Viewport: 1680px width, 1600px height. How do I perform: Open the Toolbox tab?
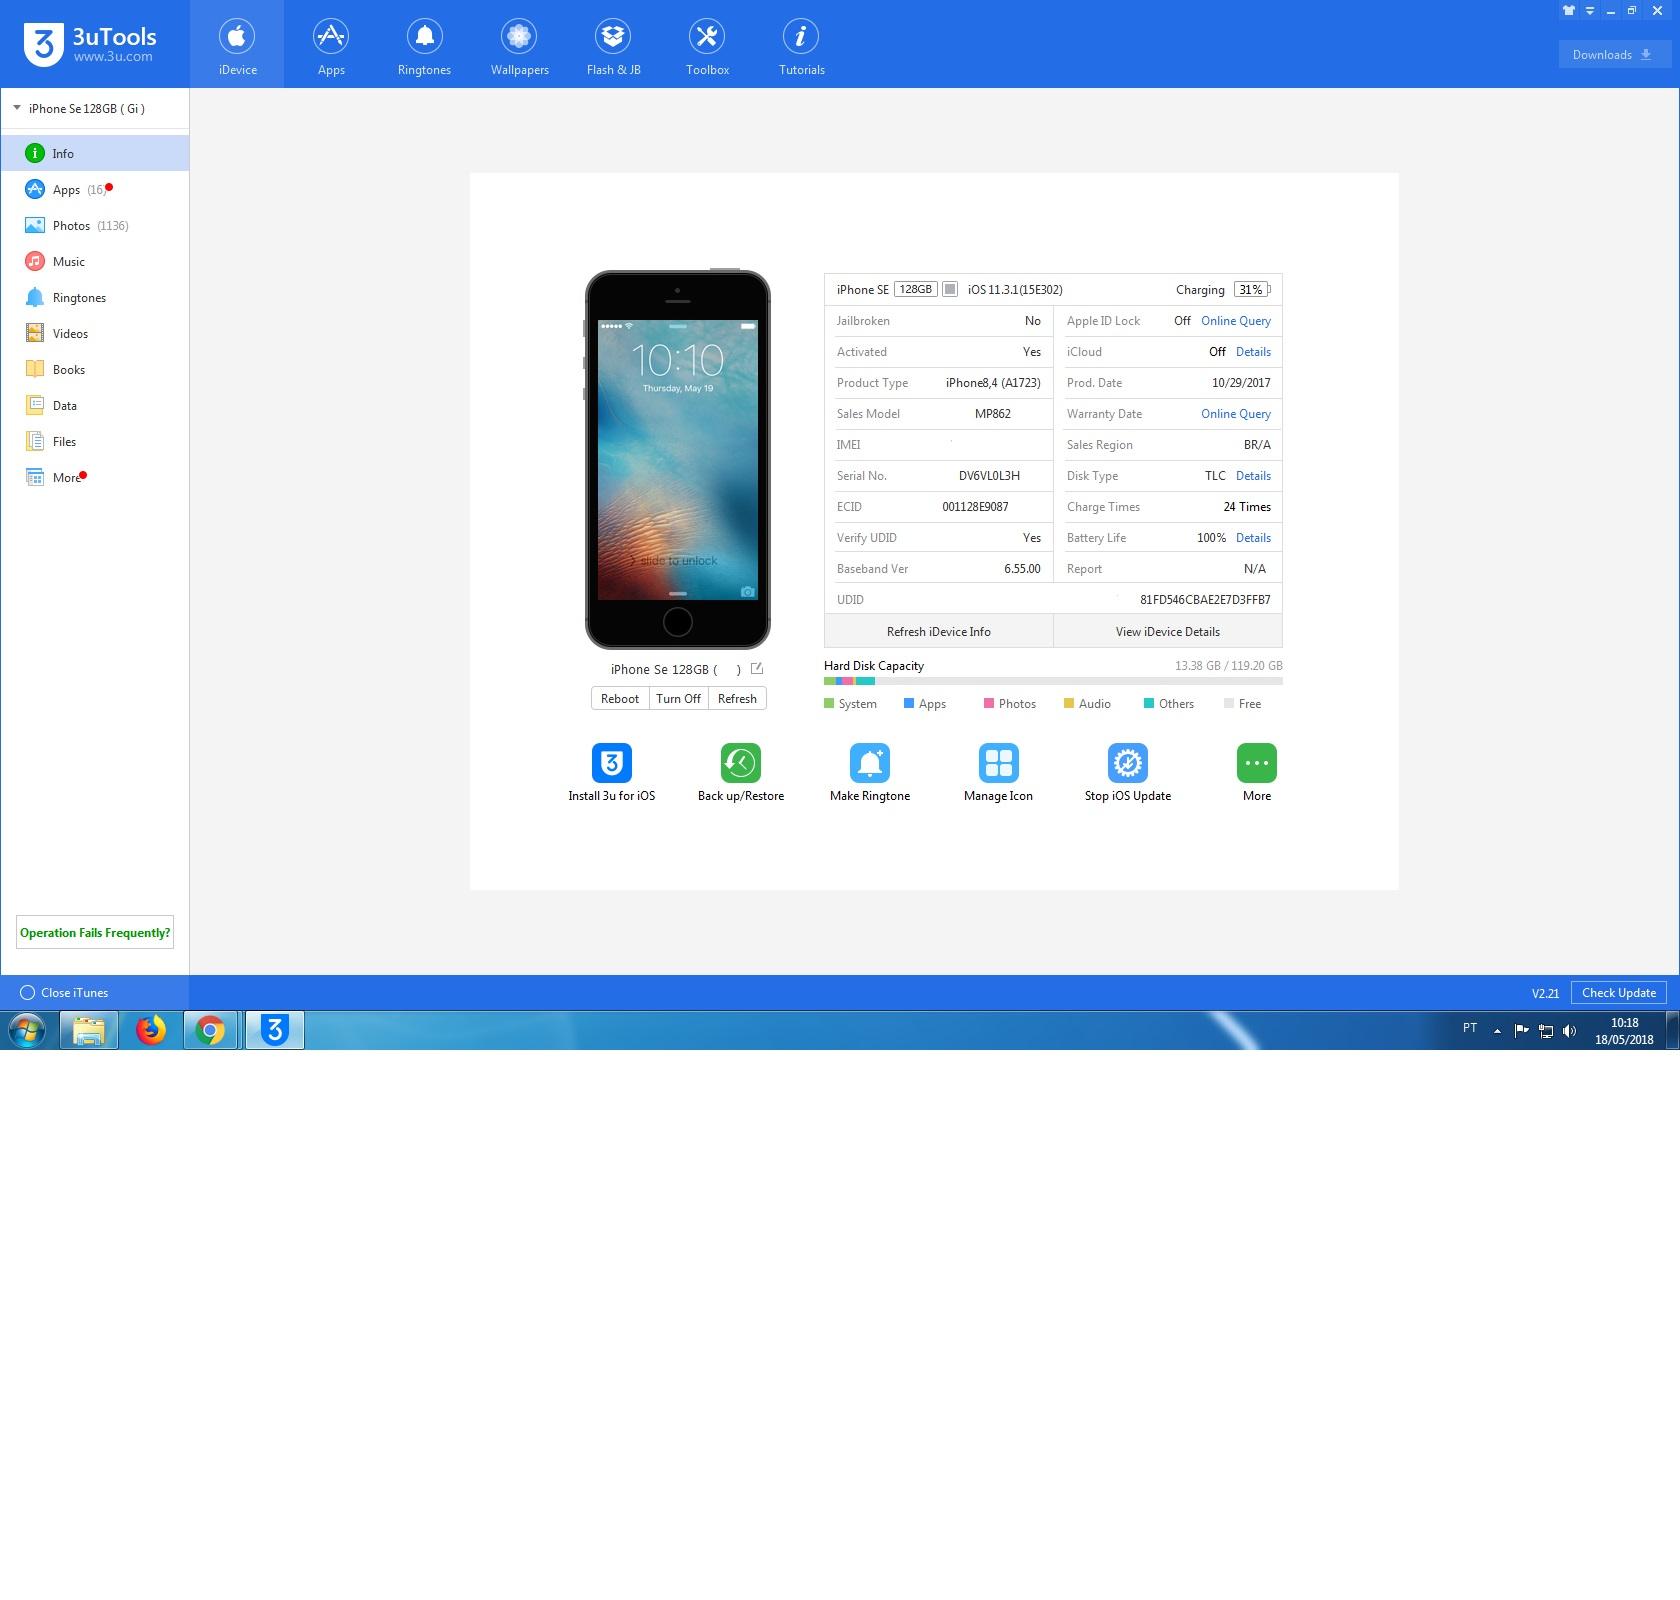point(707,45)
